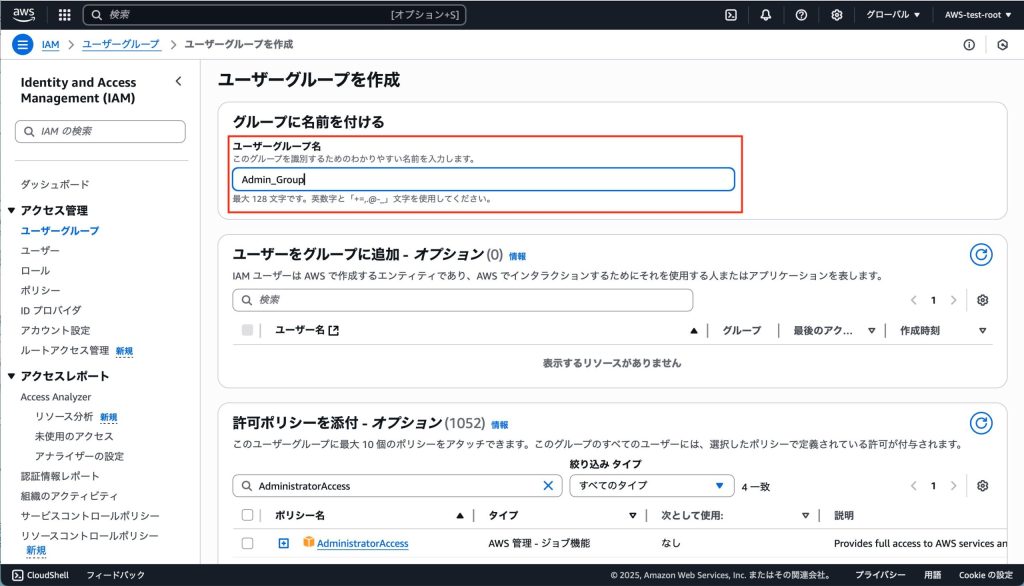Sort users by 作成時刻 column
The image size is (1024, 586).
(982, 331)
